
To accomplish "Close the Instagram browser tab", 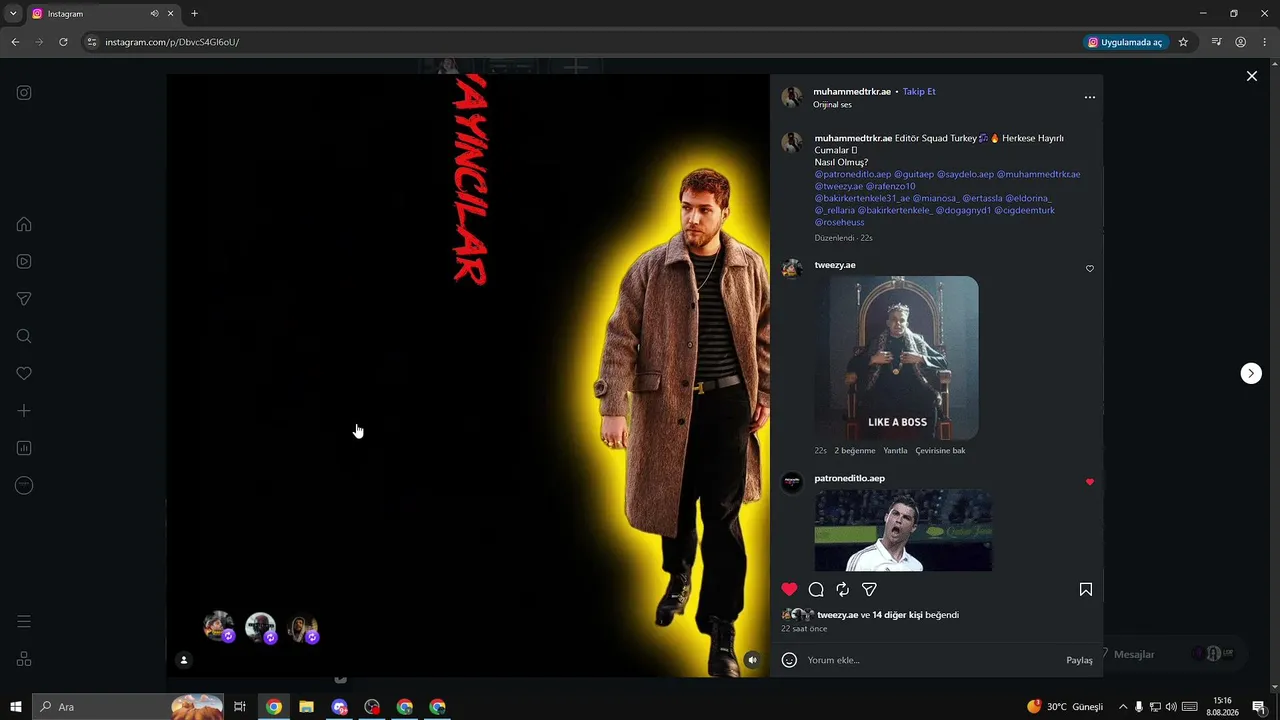I will [x=171, y=14].
